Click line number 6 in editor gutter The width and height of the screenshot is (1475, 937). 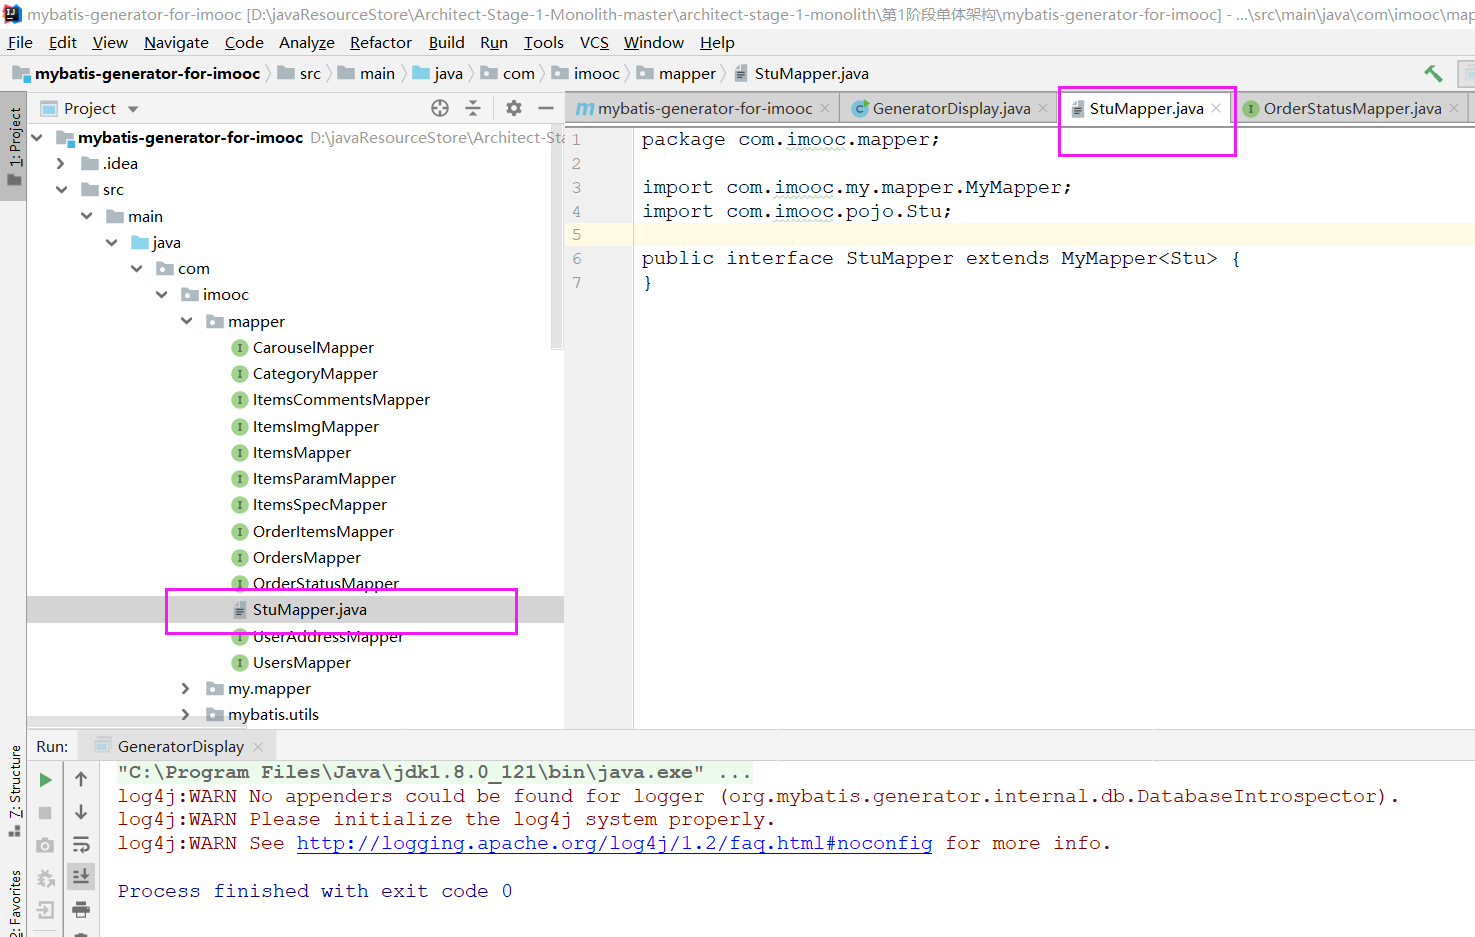(576, 258)
